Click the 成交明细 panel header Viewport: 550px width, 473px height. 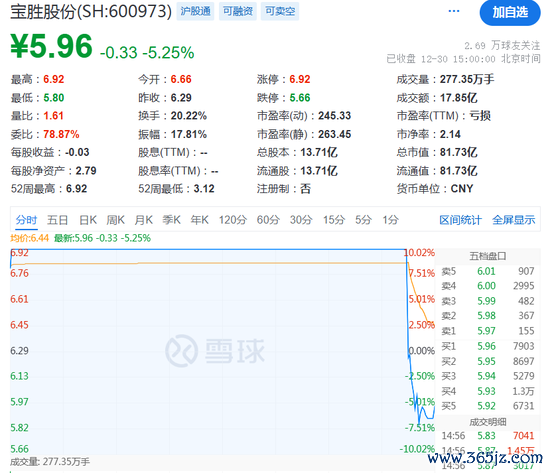(x=488, y=422)
